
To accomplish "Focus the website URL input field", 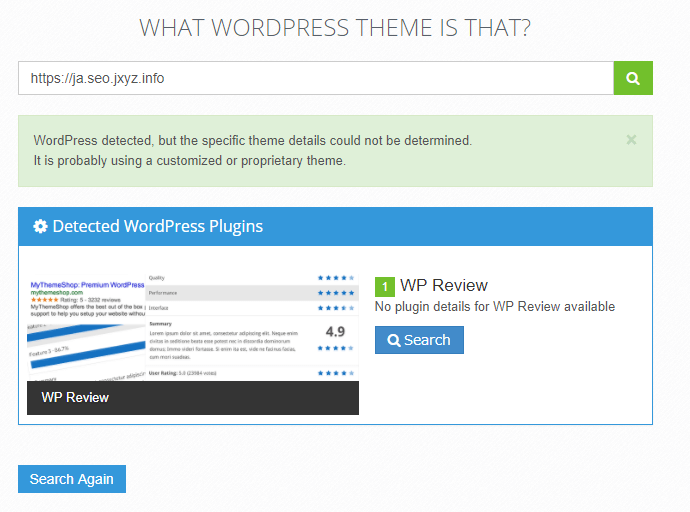I will 315,78.
